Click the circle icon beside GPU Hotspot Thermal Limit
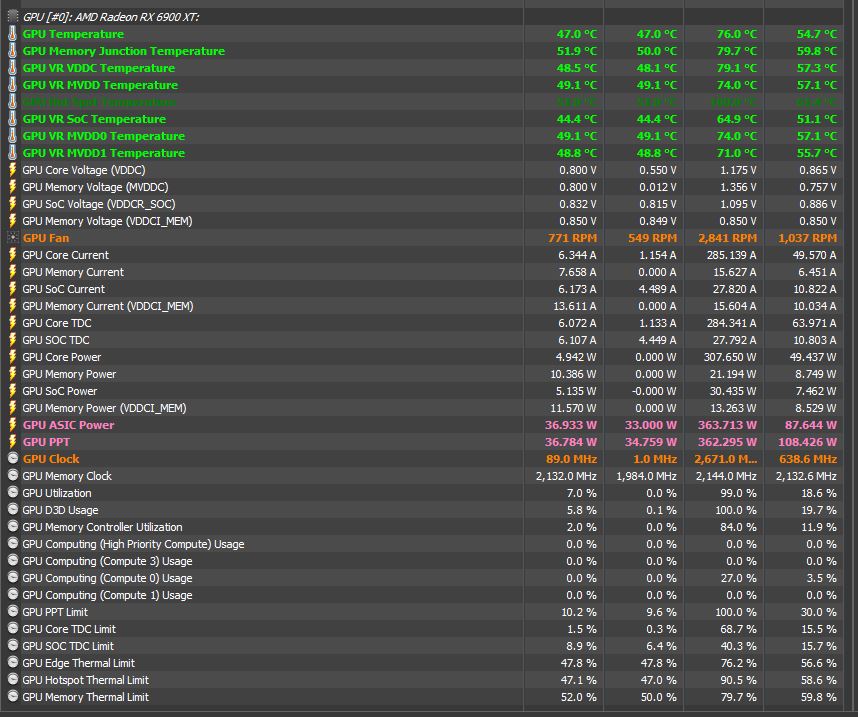 (13, 679)
